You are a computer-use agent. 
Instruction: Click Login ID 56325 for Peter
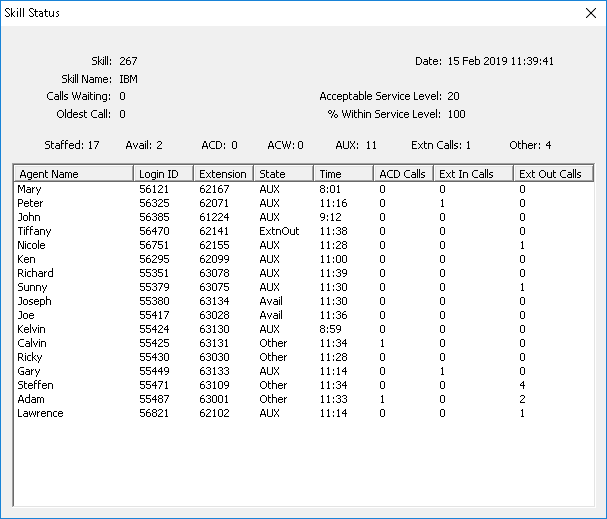coord(154,202)
